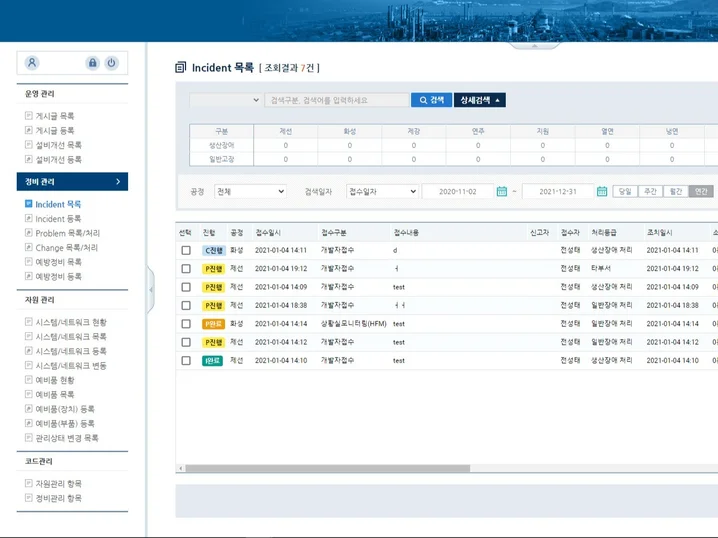Screen dimensions: 718x538
Task: Open Incident 등록 in the sidebar
Action: coord(58,218)
